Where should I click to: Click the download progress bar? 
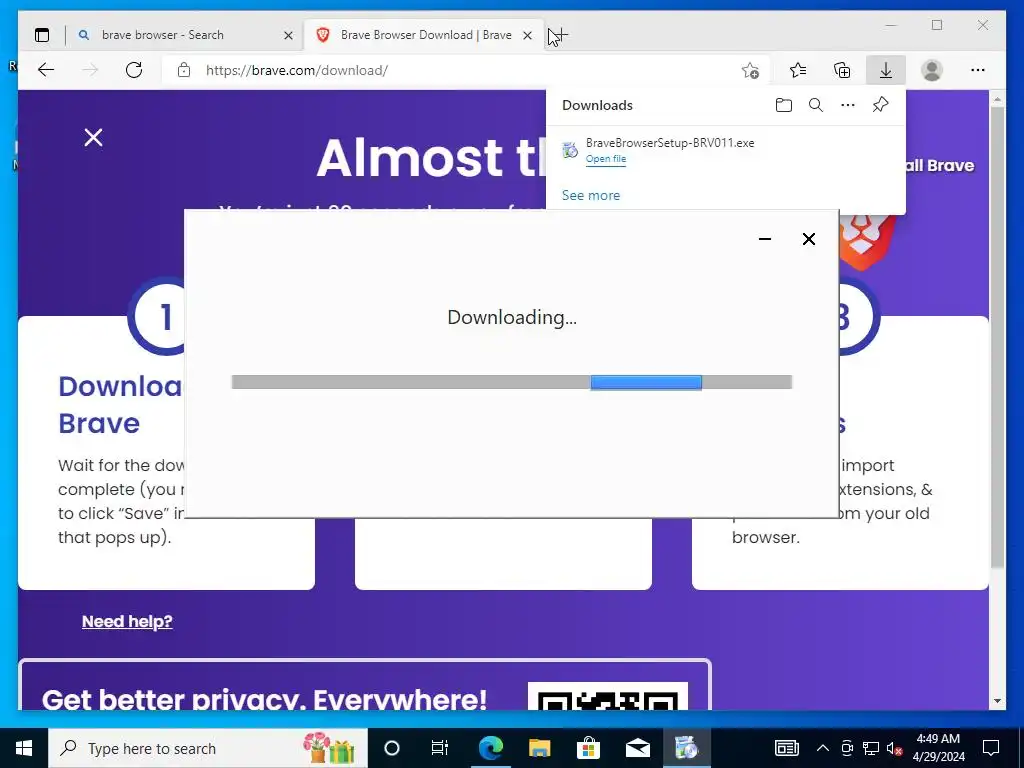tap(512, 382)
